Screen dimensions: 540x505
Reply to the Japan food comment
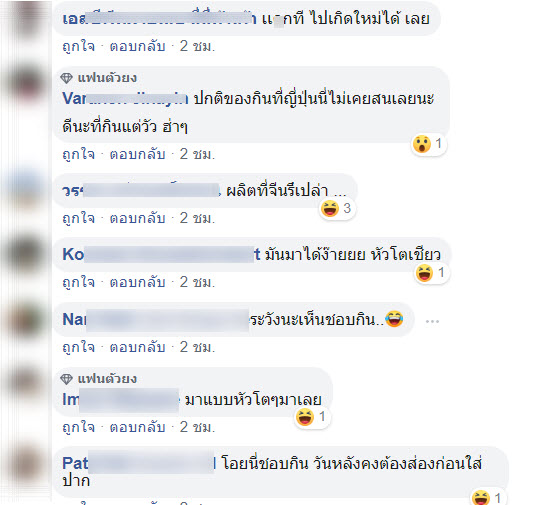(x=137, y=154)
